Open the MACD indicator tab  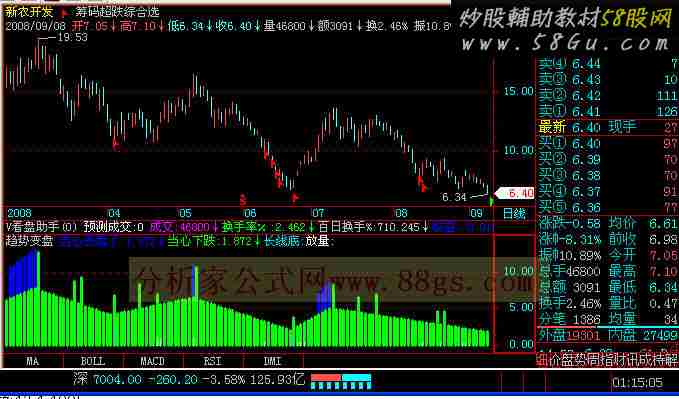[152, 361]
